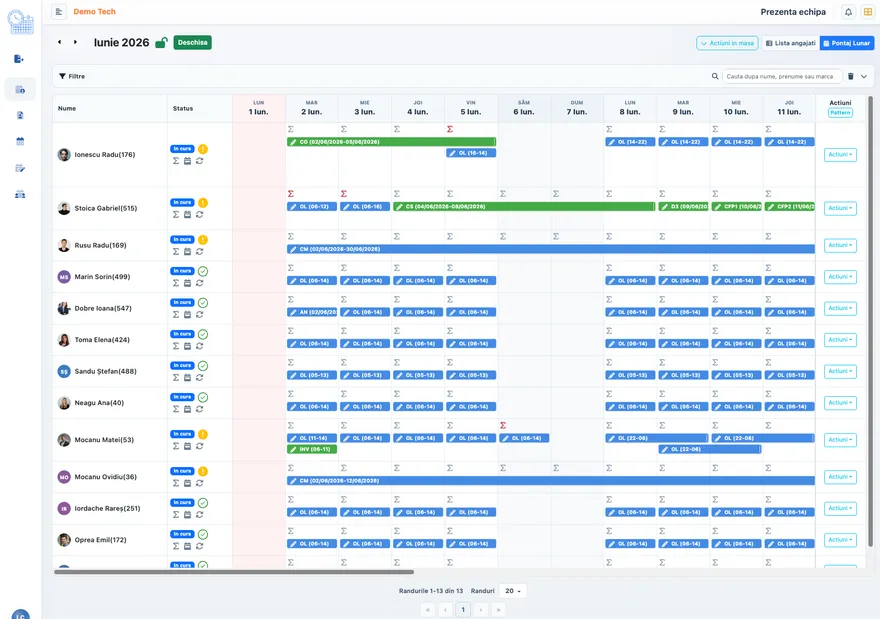Click employee name Iordache Rareș(251)
This screenshot has width=880, height=619.
click(107, 508)
